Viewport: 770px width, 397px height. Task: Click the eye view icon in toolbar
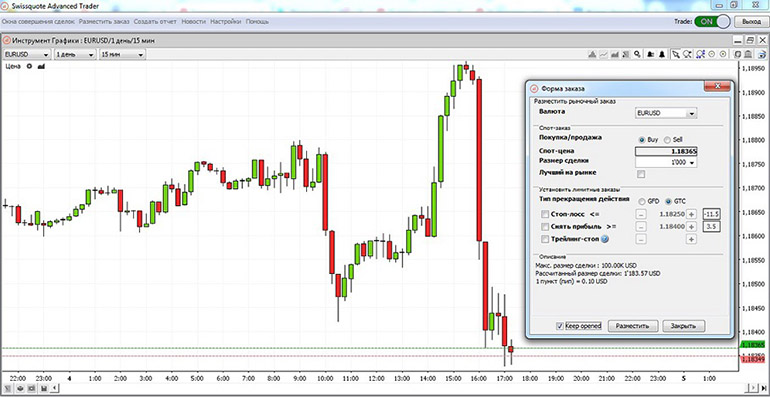[762, 54]
